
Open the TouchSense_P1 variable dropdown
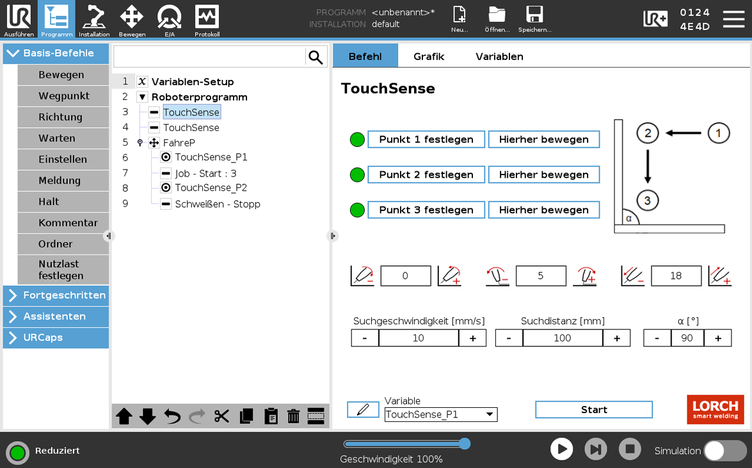[441, 414]
